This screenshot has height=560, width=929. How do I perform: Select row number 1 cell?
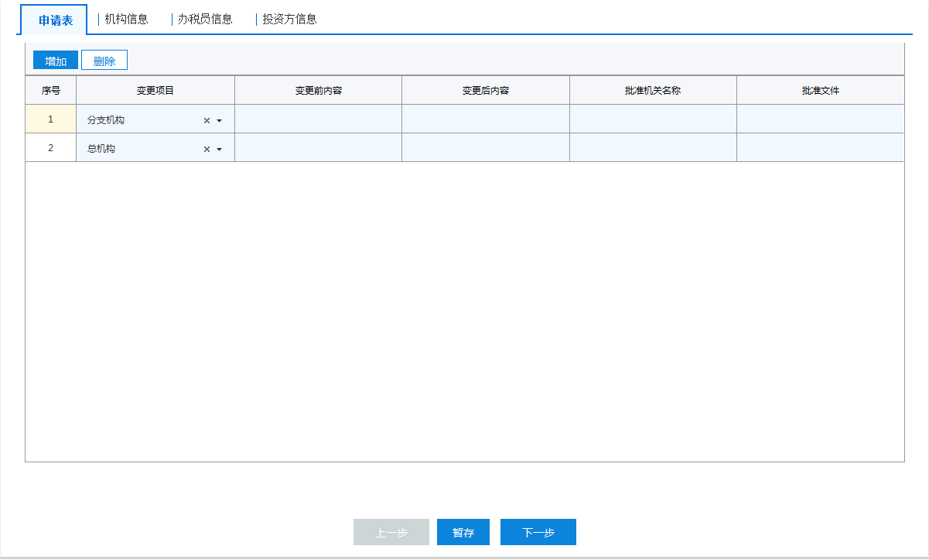point(50,119)
